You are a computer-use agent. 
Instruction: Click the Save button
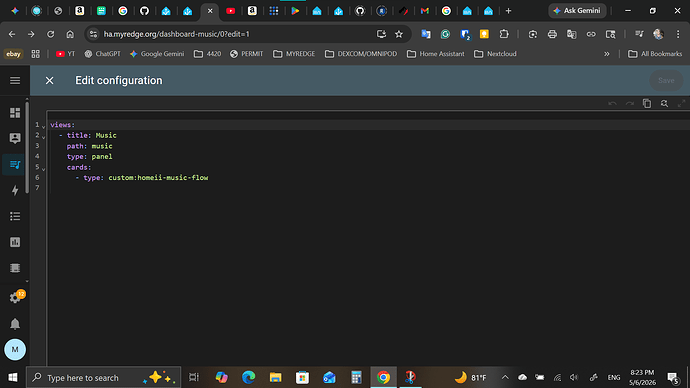(666, 81)
